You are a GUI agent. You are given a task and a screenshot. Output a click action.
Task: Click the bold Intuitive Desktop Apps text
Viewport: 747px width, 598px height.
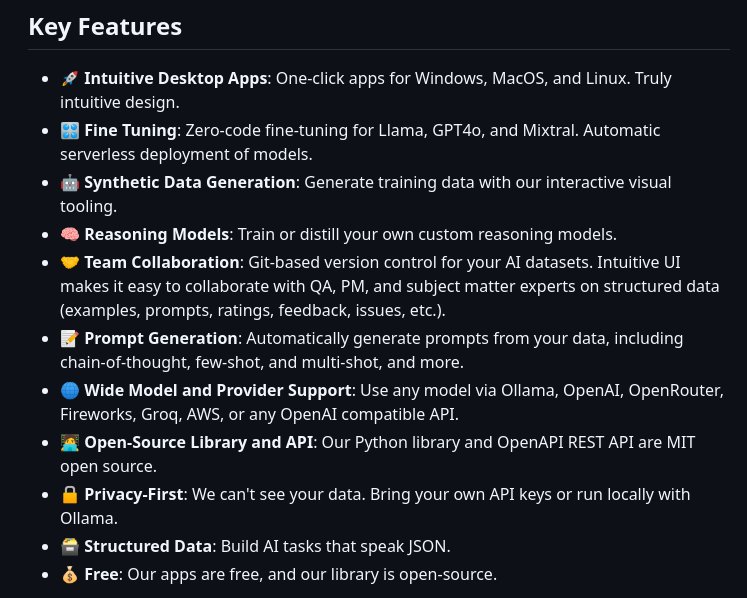click(x=175, y=78)
